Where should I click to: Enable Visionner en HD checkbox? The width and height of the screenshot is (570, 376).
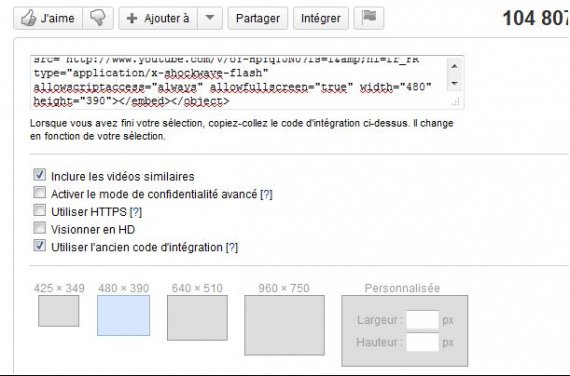coord(39,228)
